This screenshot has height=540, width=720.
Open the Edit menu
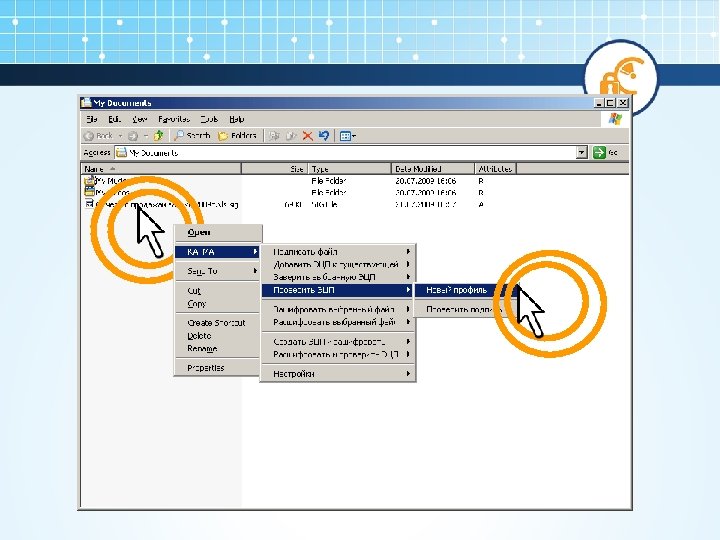[114, 119]
